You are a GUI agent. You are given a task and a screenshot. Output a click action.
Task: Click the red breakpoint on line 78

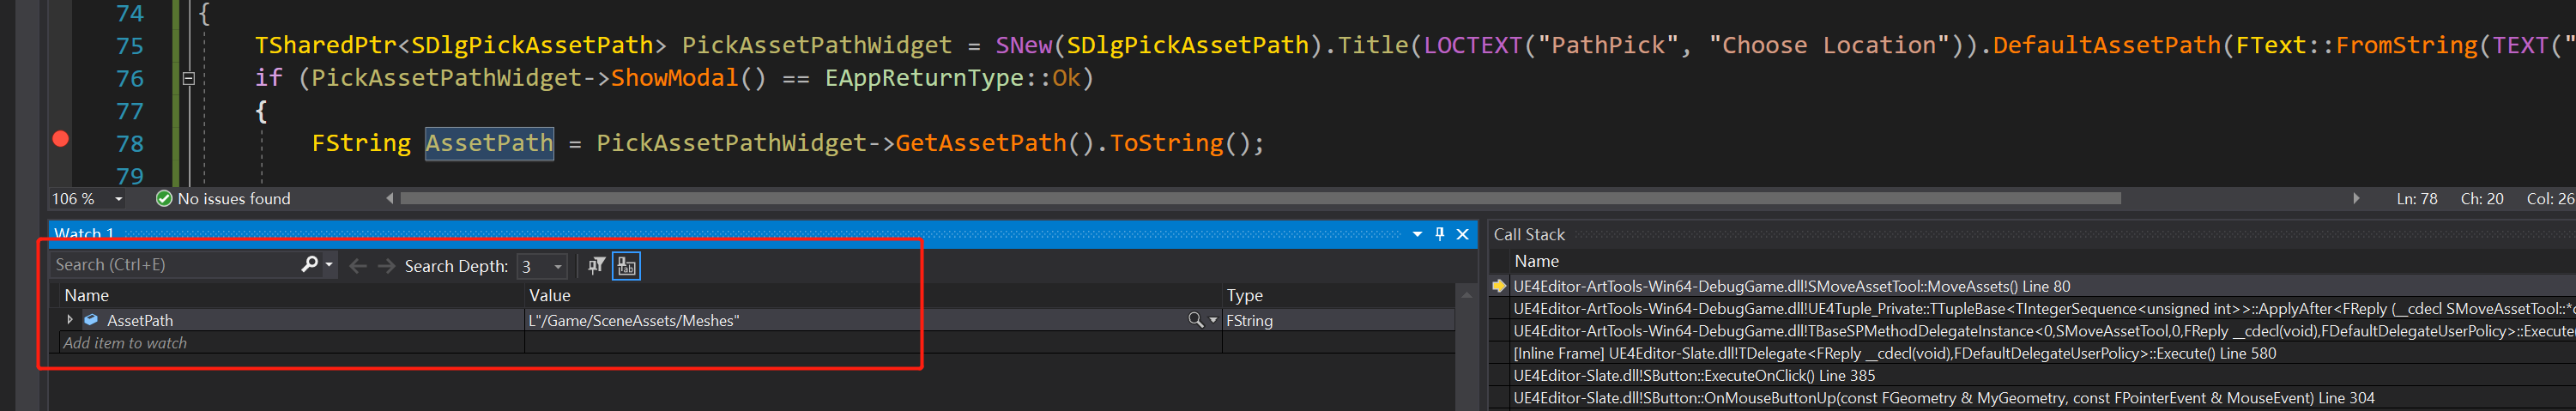(x=60, y=139)
